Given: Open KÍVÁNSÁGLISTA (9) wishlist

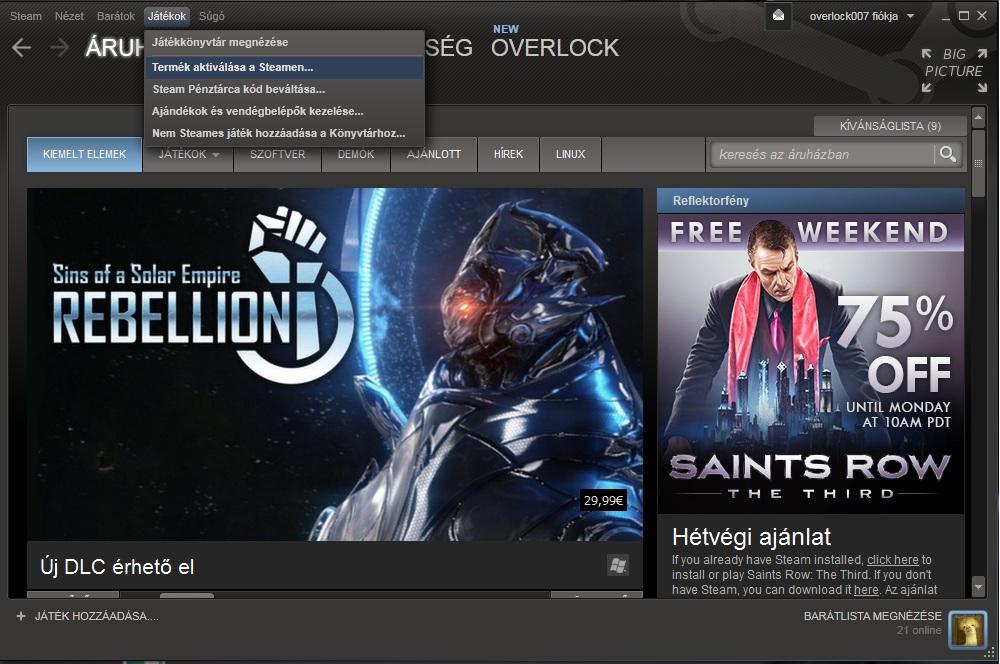Looking at the screenshot, I should (890, 126).
